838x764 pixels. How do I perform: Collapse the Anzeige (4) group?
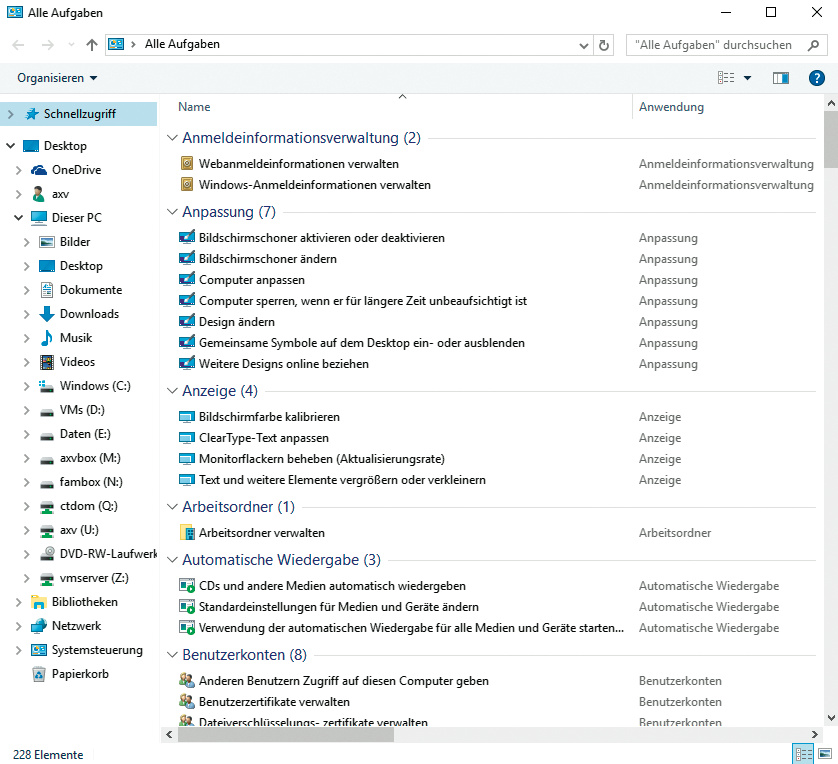(x=172, y=391)
